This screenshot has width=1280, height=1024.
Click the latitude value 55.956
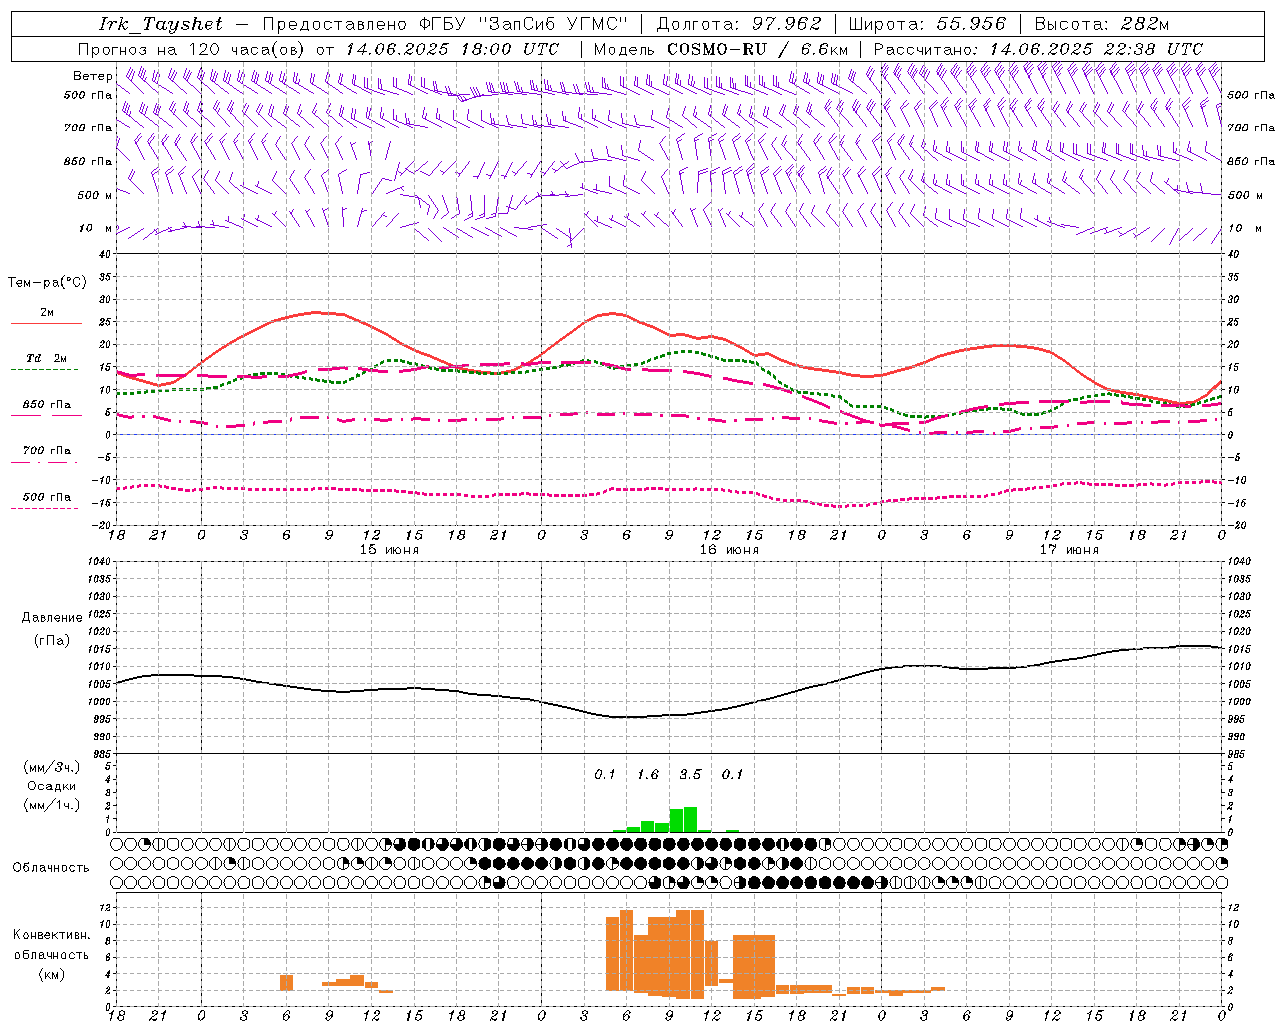point(971,24)
